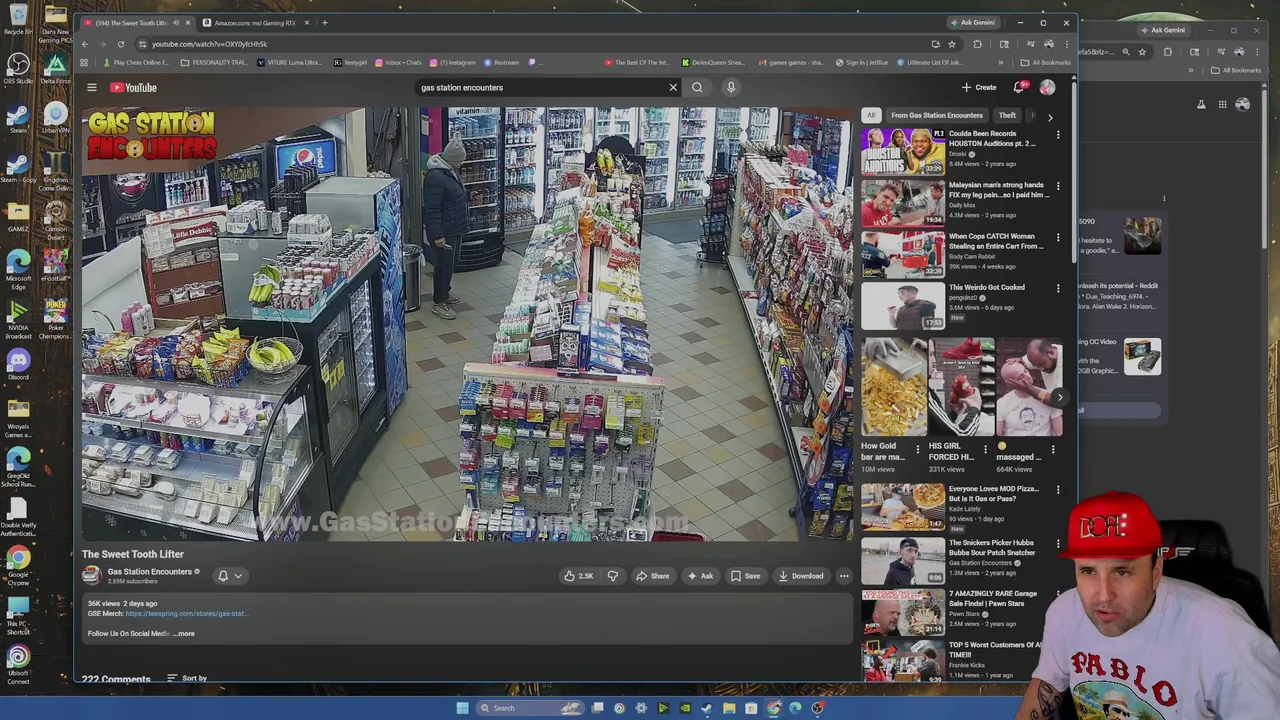Open the Sort by comments dropdown
The height and width of the screenshot is (720, 1280).
point(187,679)
